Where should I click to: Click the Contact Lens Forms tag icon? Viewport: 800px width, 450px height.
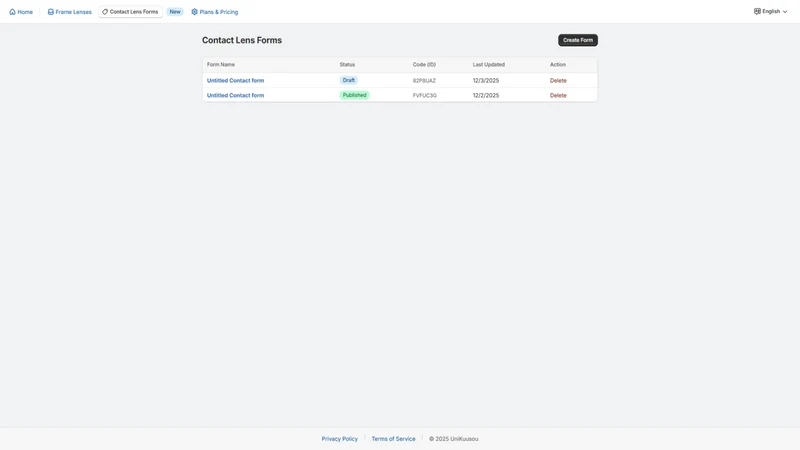[105, 12]
